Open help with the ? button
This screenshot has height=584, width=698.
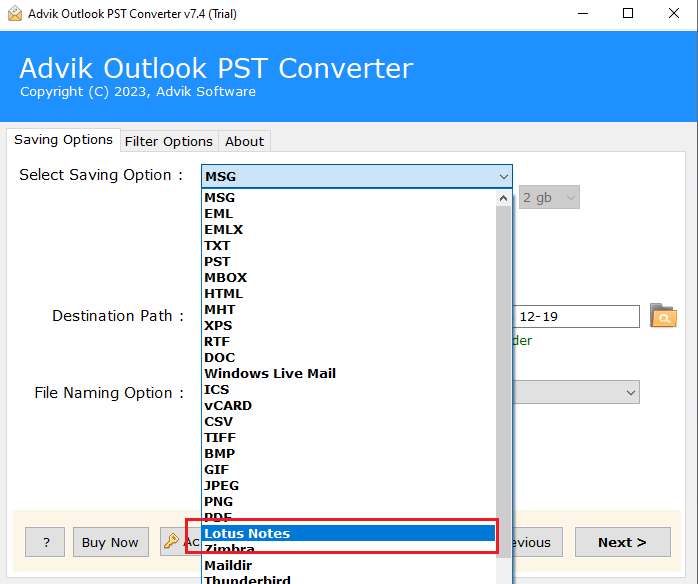pos(45,542)
